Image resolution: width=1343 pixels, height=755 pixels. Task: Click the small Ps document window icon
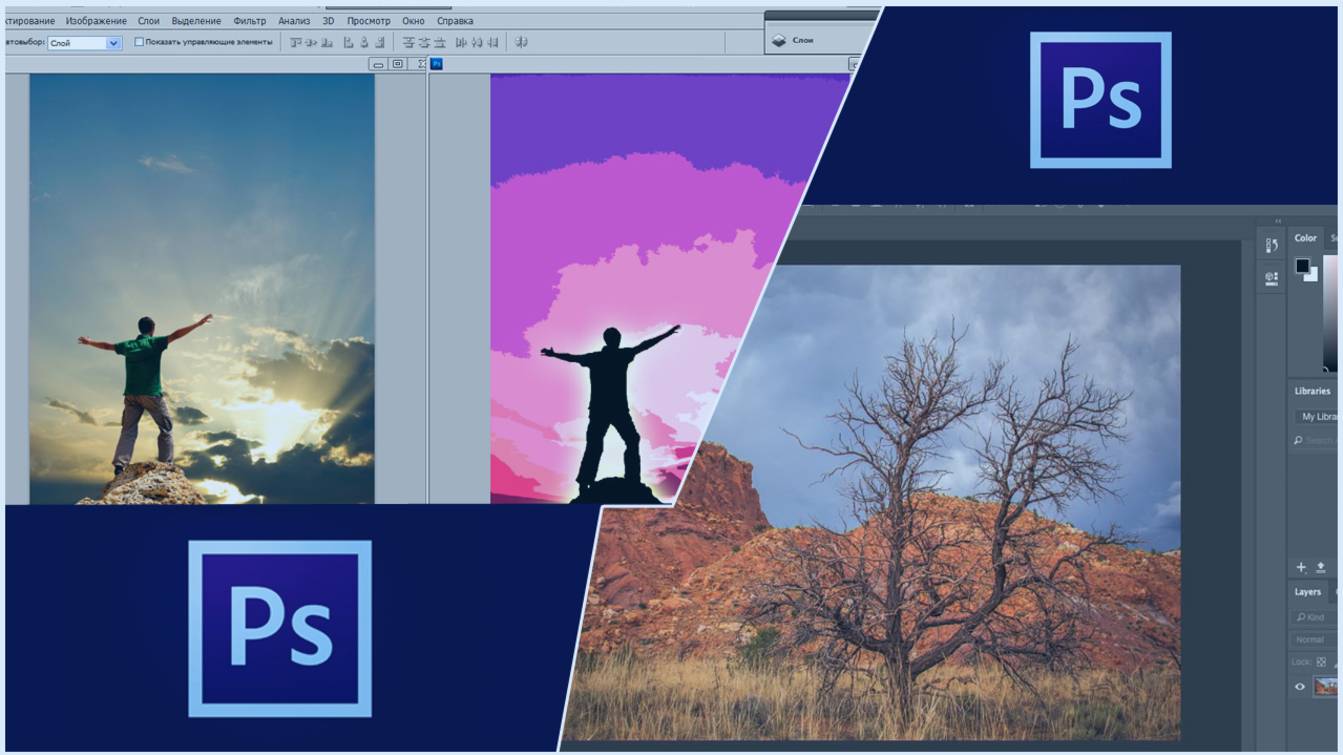point(436,64)
